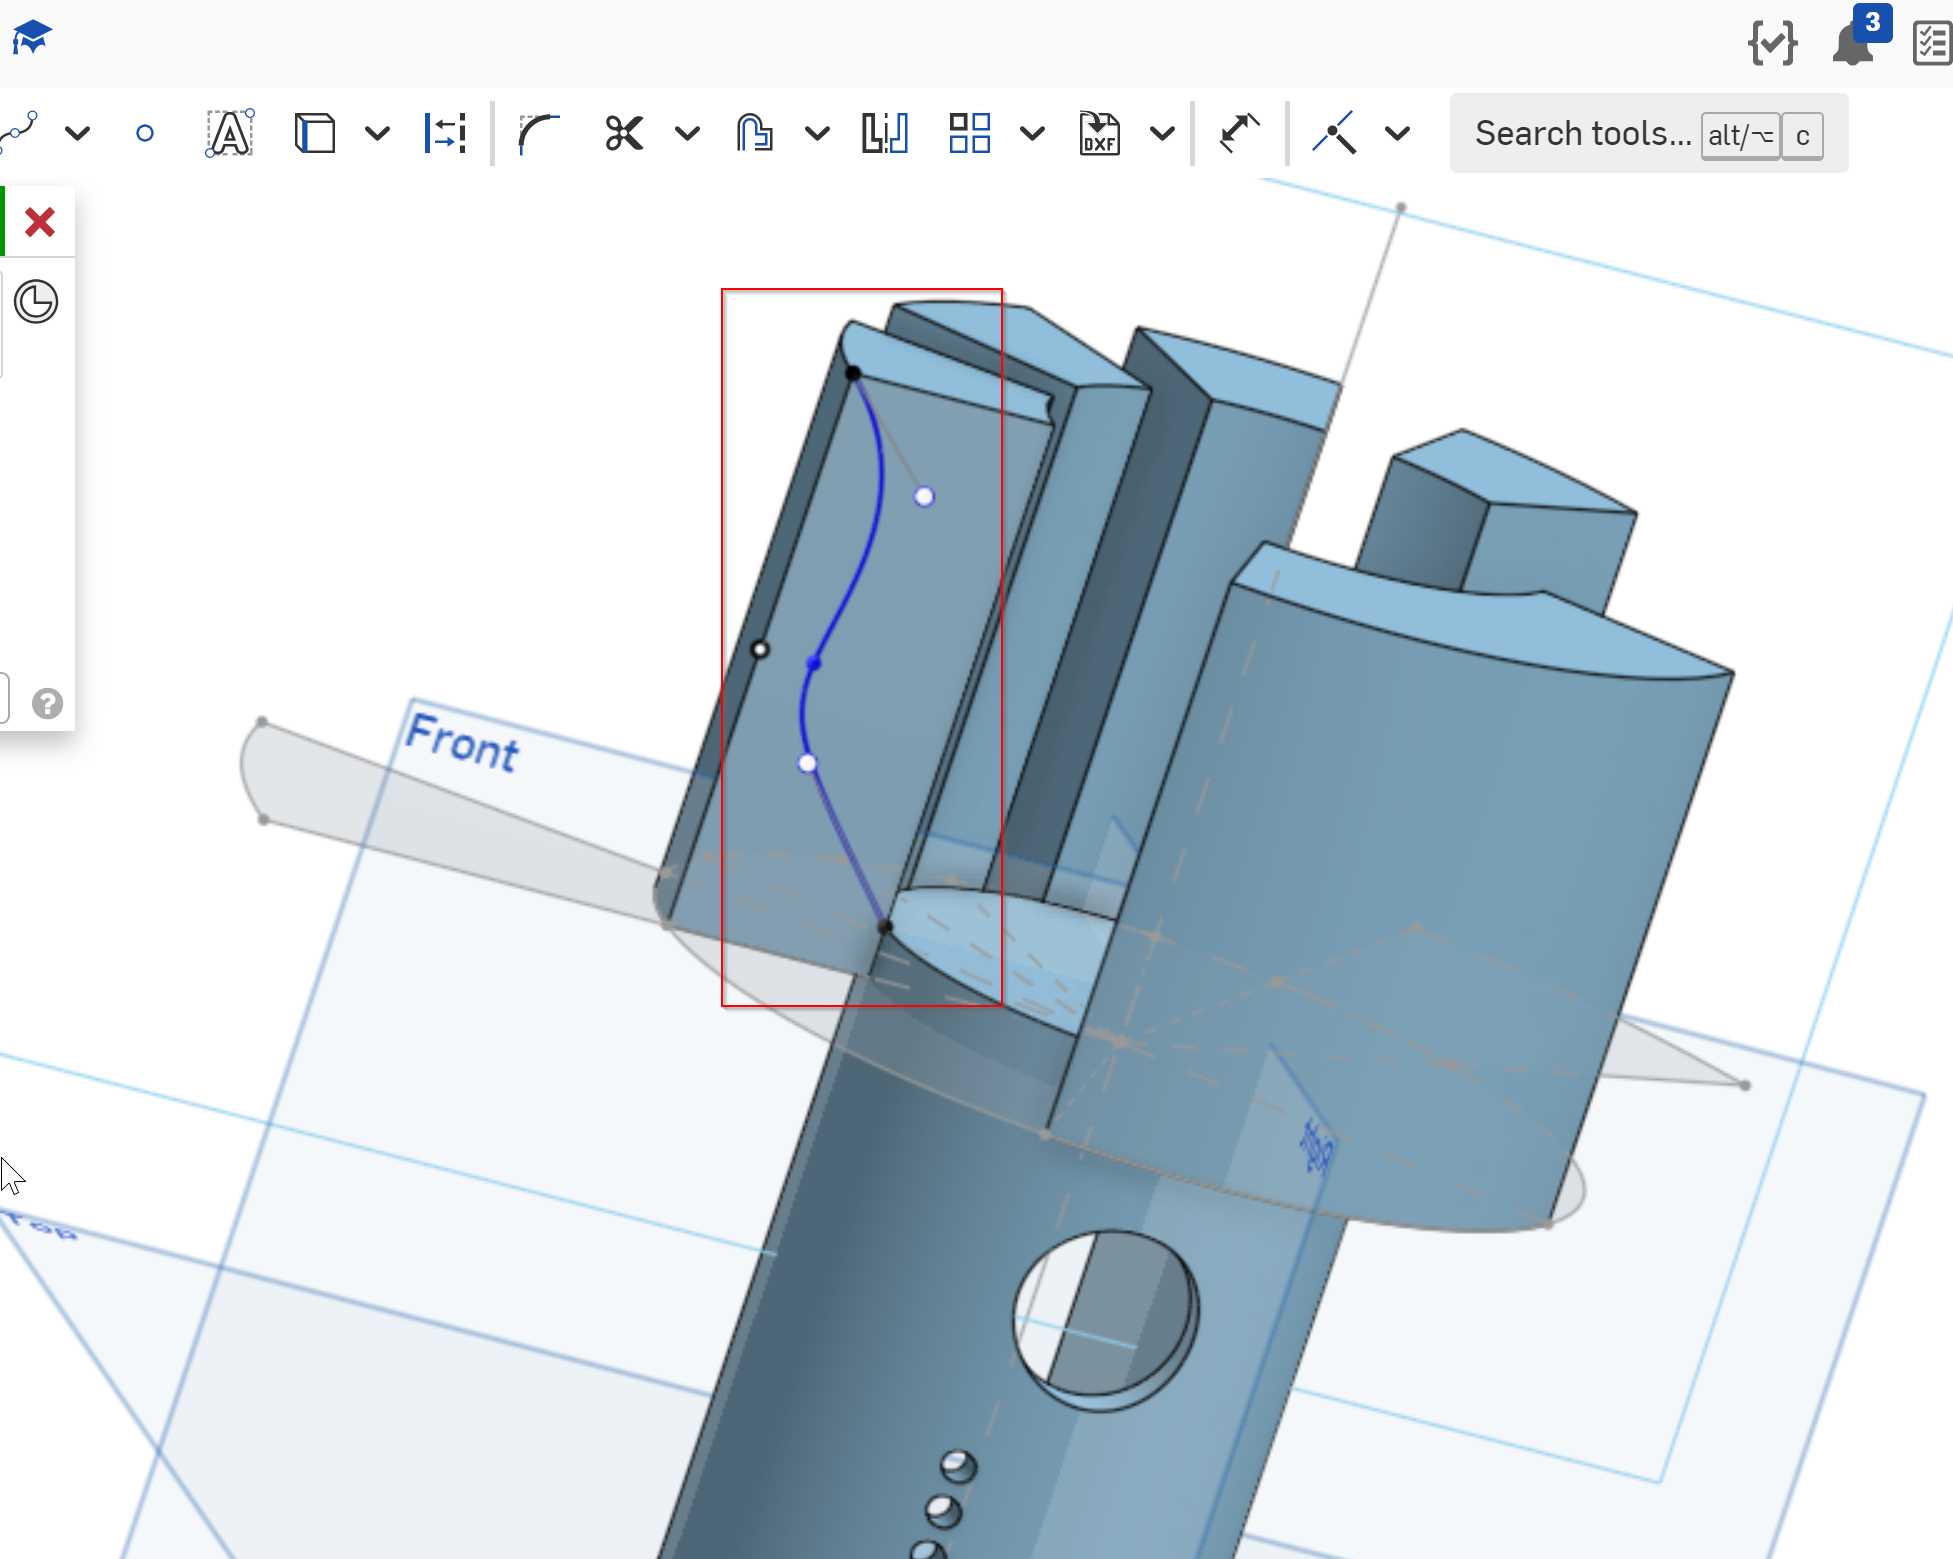Select the Linear pattern tool
Viewport: 1953px width, 1559px height.
tap(970, 133)
